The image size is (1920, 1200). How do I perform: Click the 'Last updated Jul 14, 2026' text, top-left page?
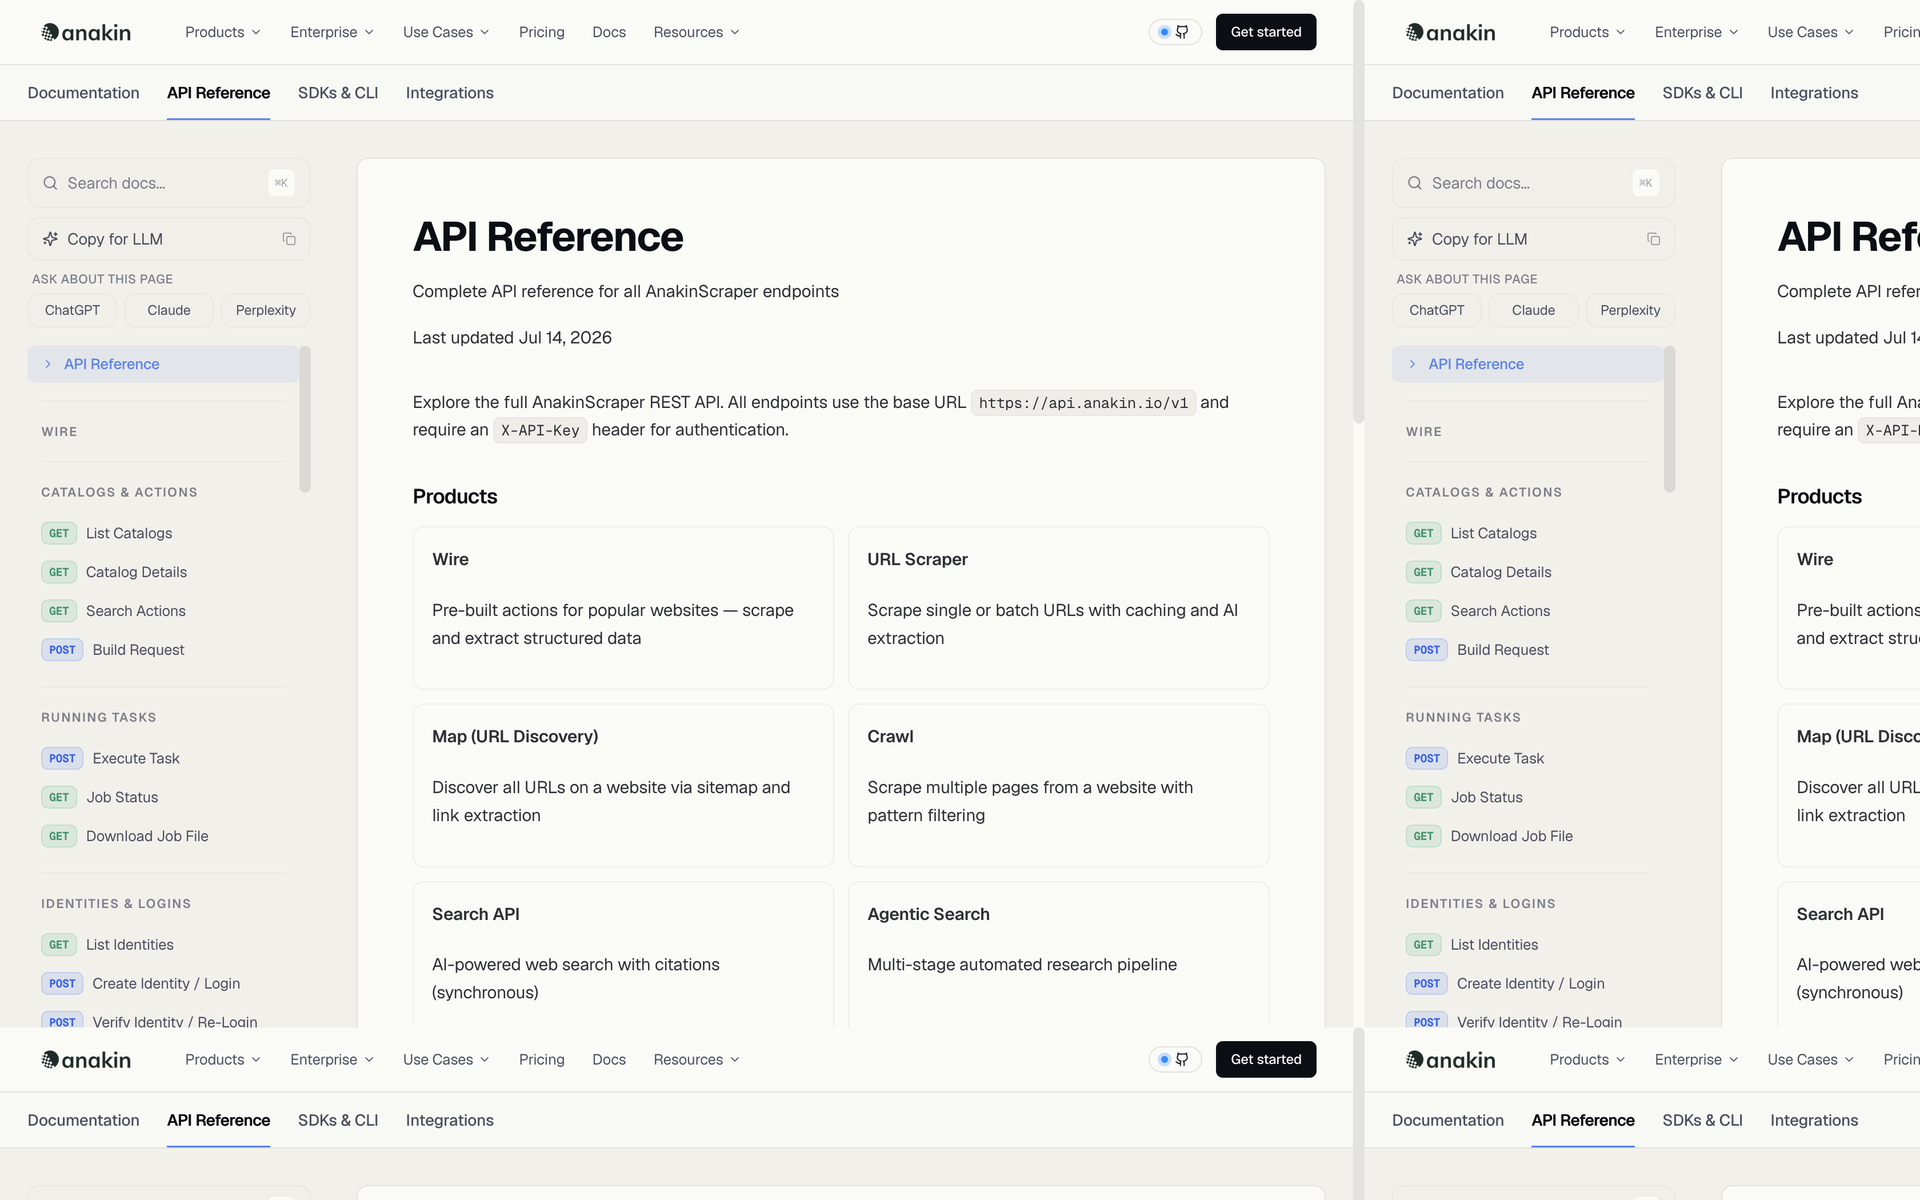click(x=512, y=338)
